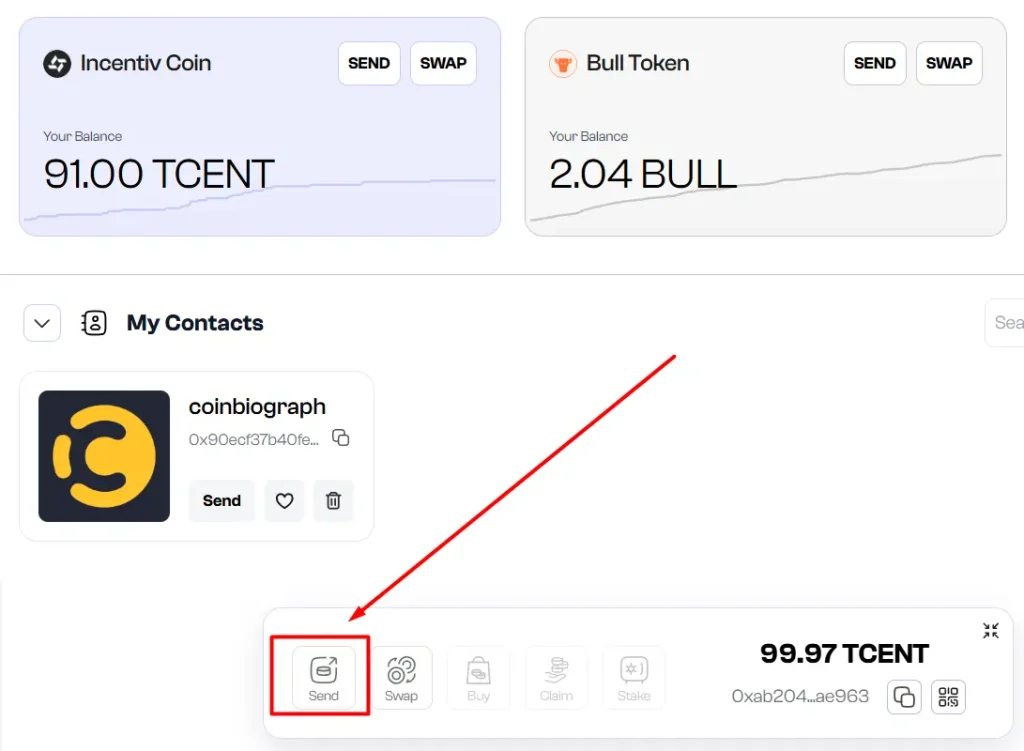The height and width of the screenshot is (751, 1024).
Task: Show the wallet QR code
Action: pos(948,697)
